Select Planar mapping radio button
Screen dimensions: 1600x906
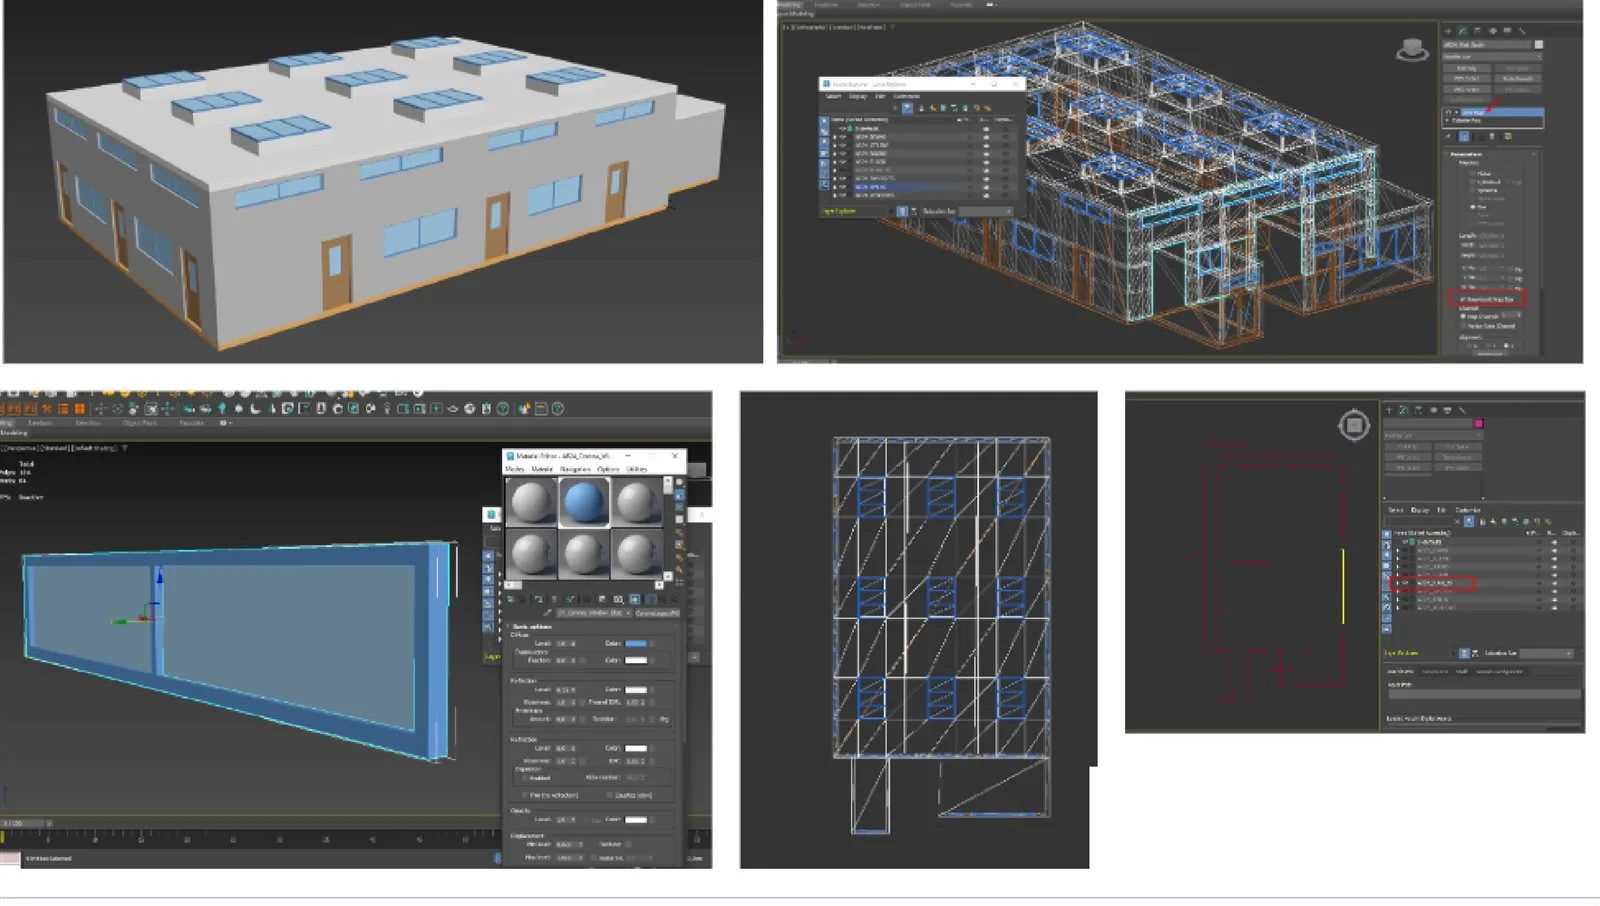[1472, 173]
